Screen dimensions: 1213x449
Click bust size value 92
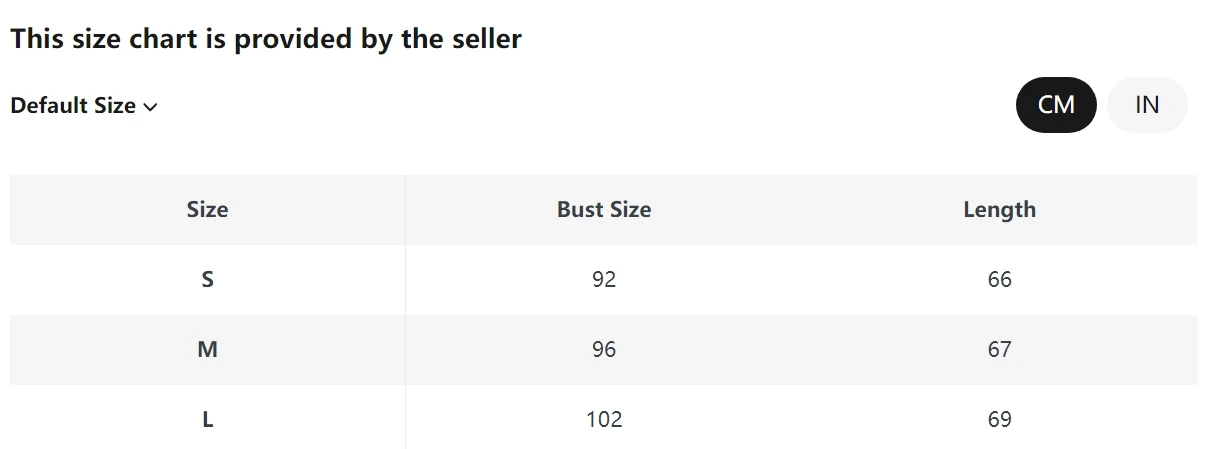click(604, 280)
